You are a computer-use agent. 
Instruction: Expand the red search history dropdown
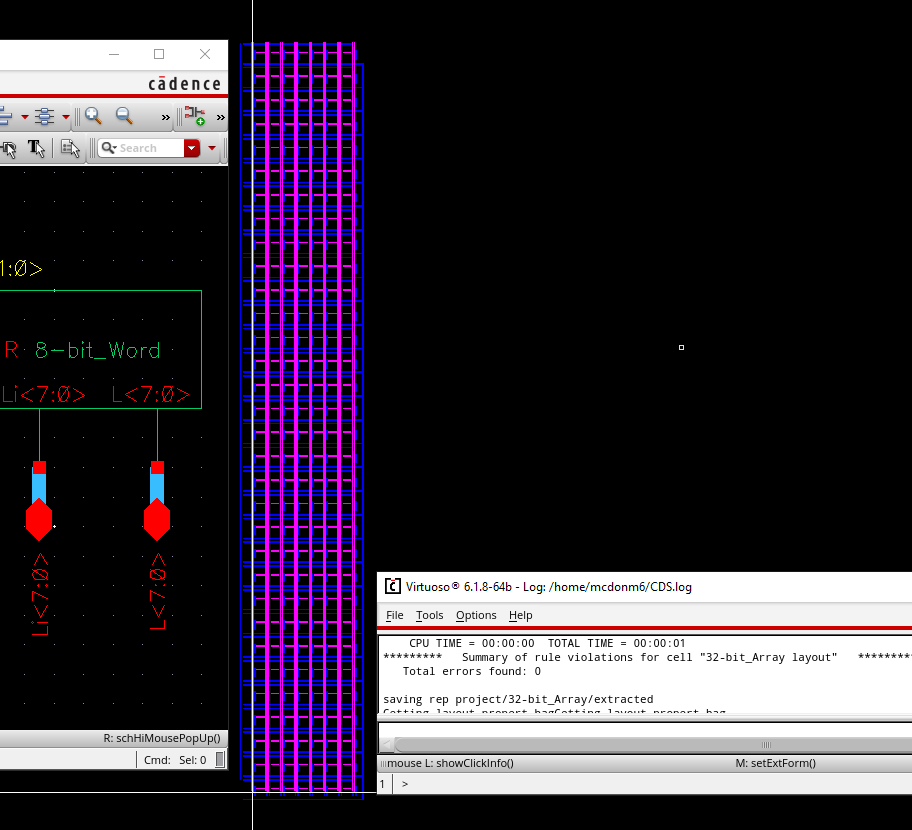point(192,148)
